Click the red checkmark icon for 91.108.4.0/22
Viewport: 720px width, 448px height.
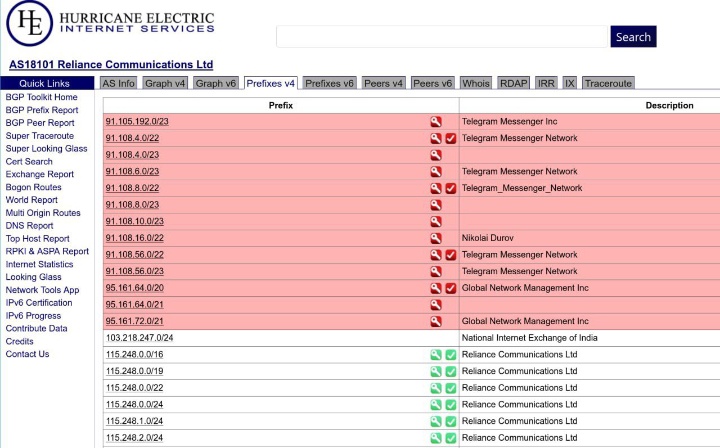pyautogui.click(x=451, y=138)
